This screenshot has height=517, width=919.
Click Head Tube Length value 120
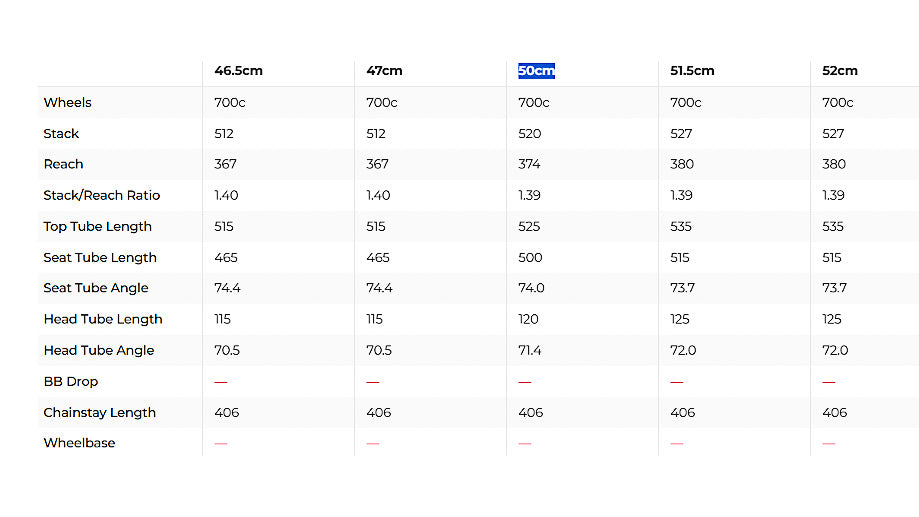coord(528,319)
